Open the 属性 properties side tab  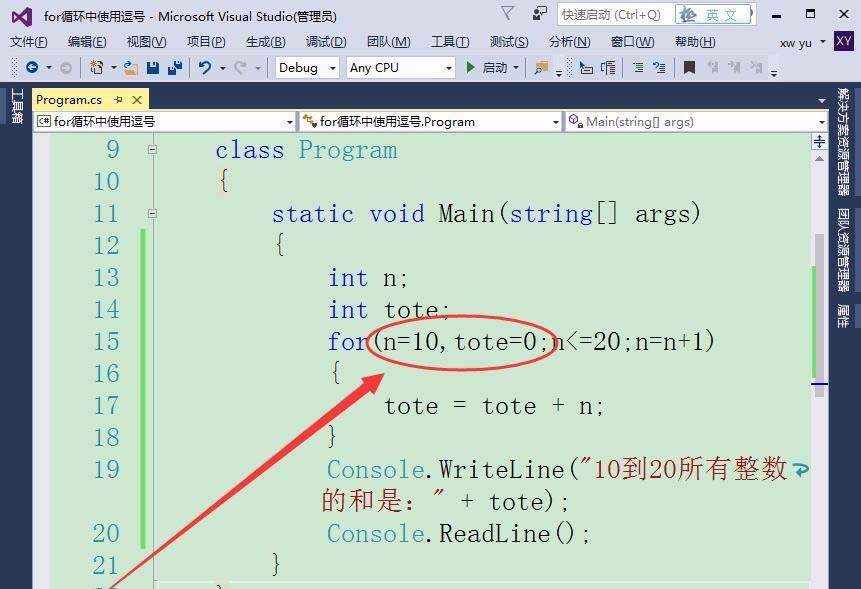pyautogui.click(x=843, y=316)
